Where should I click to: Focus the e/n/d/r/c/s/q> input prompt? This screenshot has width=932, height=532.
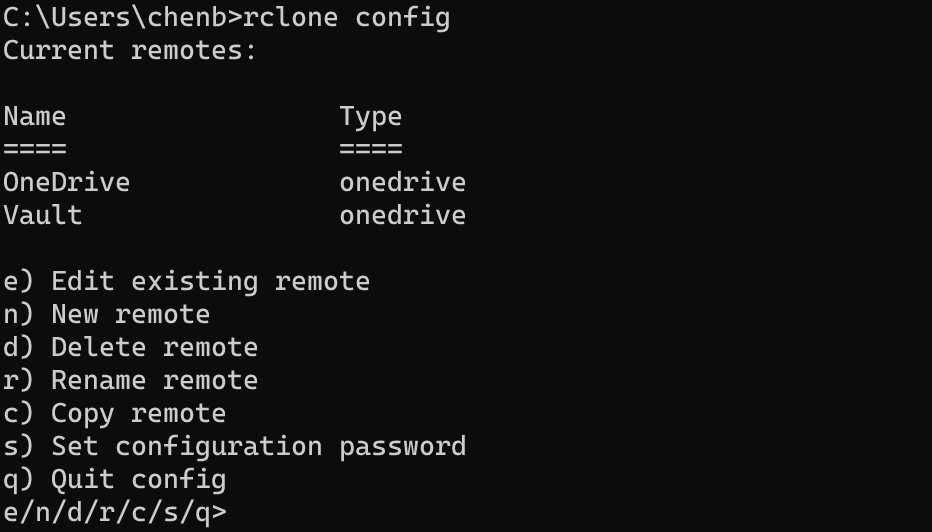tap(240, 512)
